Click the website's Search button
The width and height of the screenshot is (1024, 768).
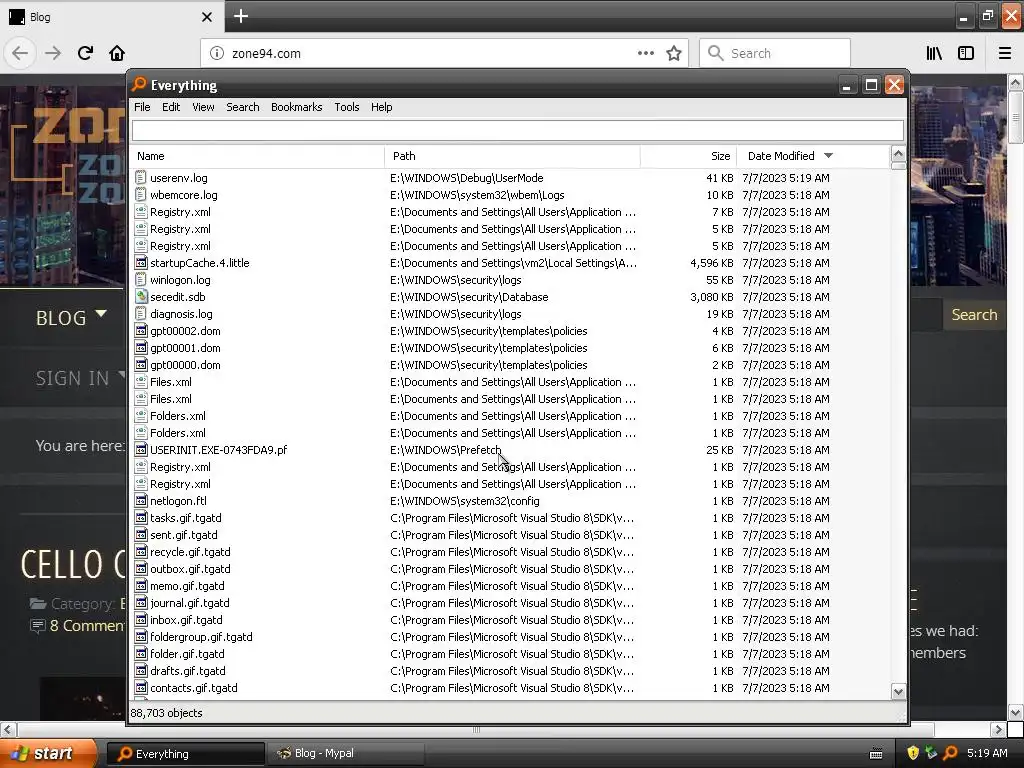[x=974, y=315]
